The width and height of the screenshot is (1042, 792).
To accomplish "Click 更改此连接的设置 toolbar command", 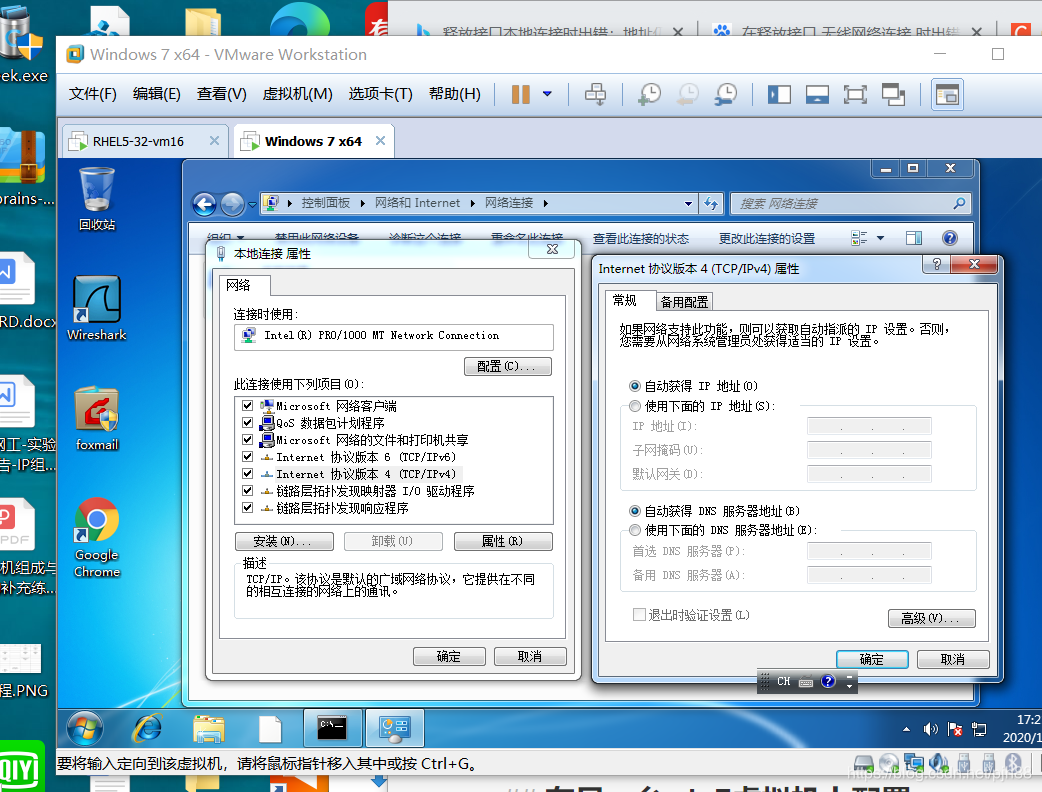I will pos(766,239).
